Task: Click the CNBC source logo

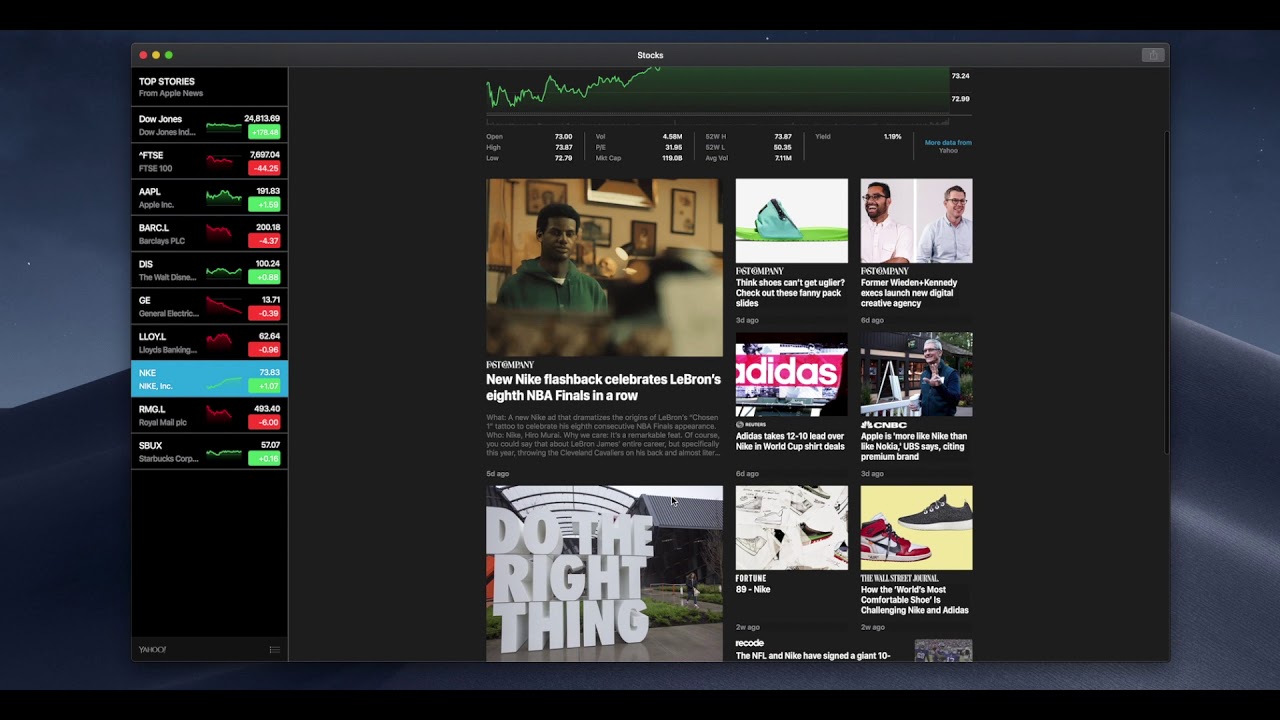Action: 884,425
